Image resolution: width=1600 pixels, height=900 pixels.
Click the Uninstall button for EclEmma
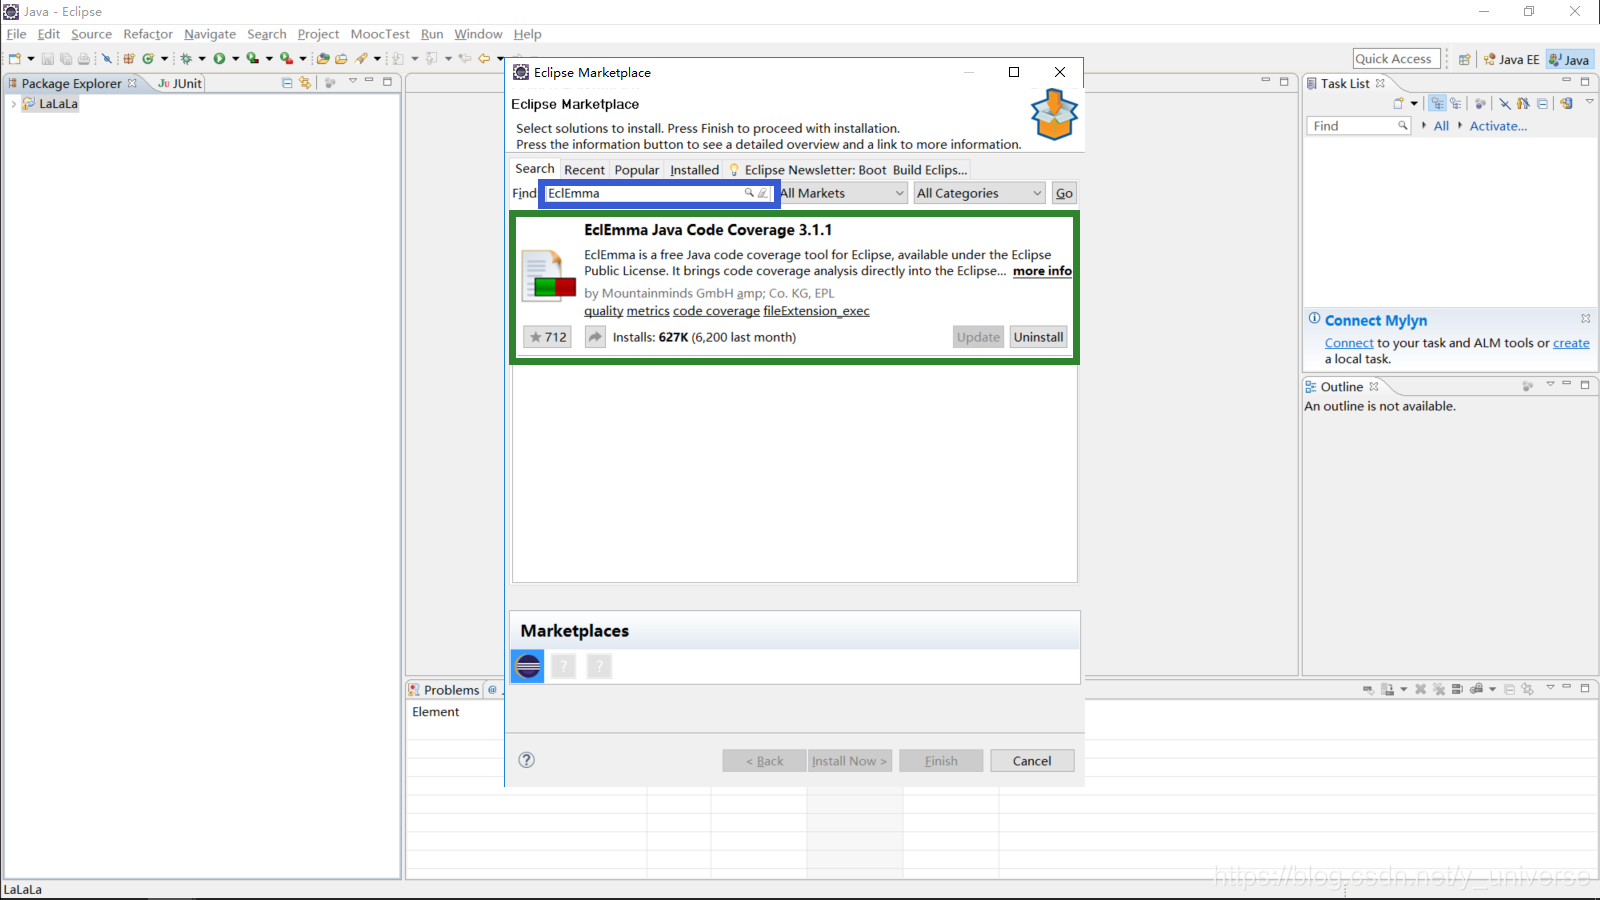pos(1038,337)
